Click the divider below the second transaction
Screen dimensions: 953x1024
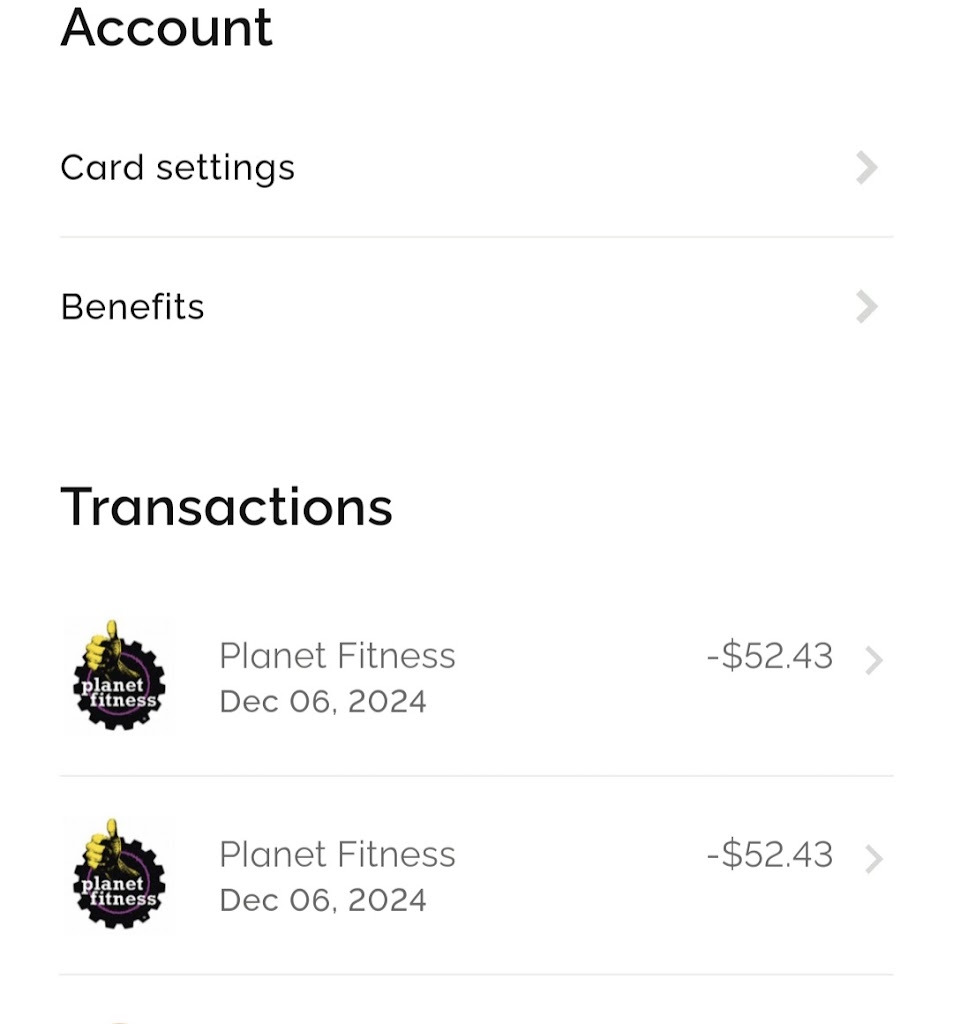pyautogui.click(x=476, y=975)
